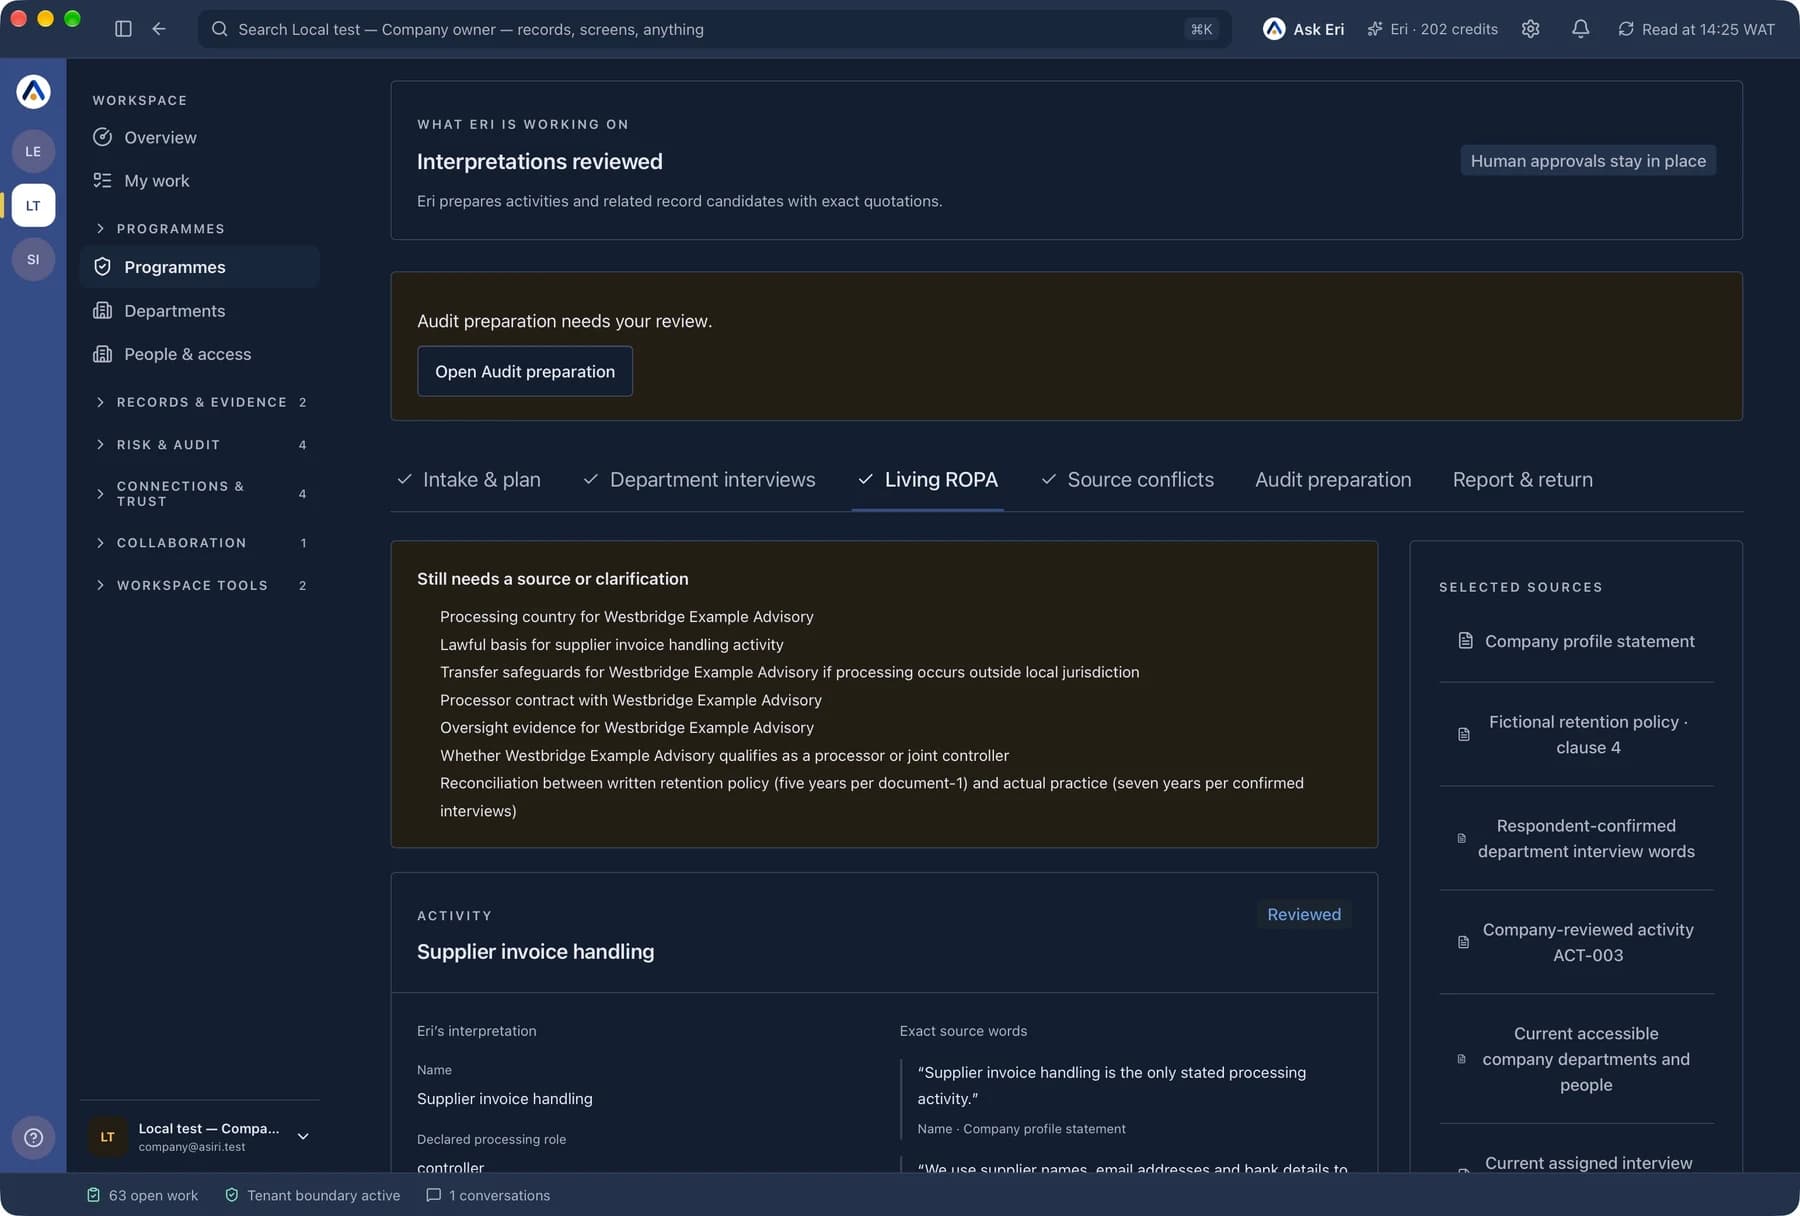The width and height of the screenshot is (1800, 1216).
Task: Select the LT workspace avatar in the left rail
Action: pos(33,205)
